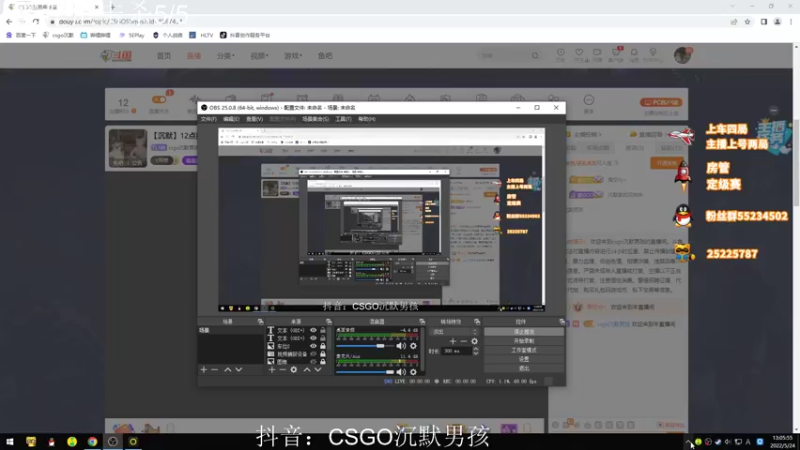Open OBS 文件(F) menu
800x450 pixels.
tap(208, 119)
